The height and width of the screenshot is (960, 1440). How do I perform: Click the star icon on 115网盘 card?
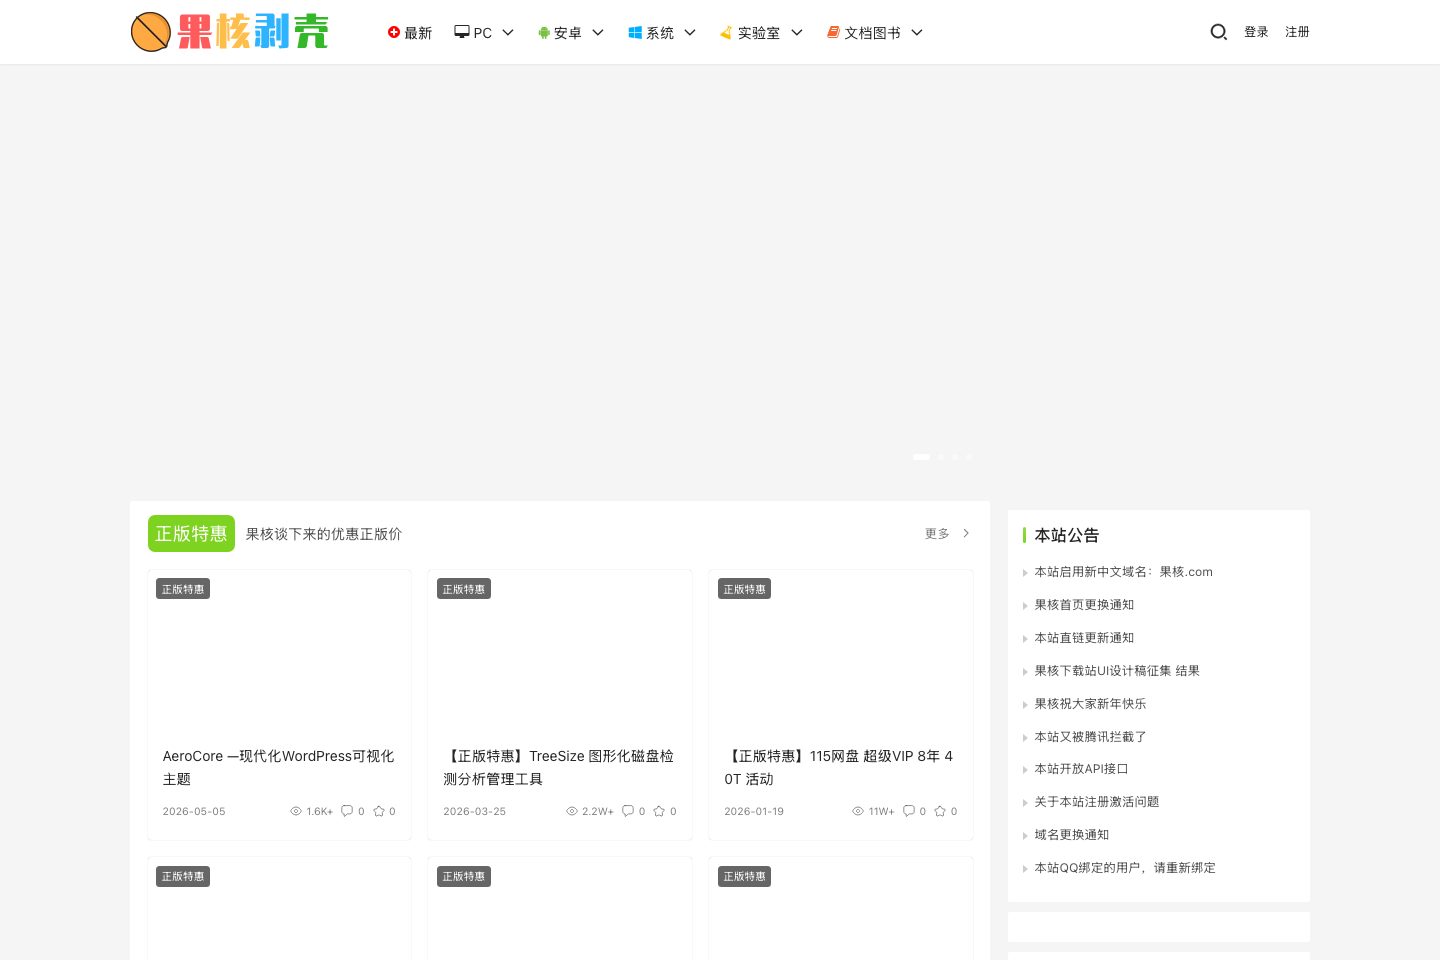(940, 811)
